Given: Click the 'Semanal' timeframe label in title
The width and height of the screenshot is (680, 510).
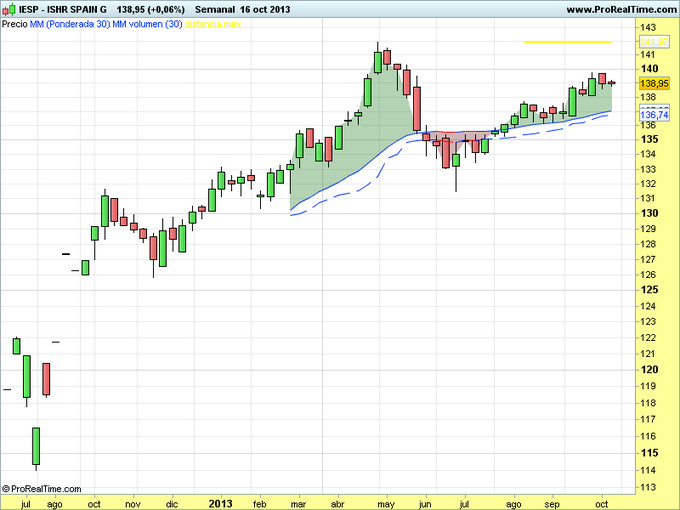Looking at the screenshot, I should tap(214, 9).
